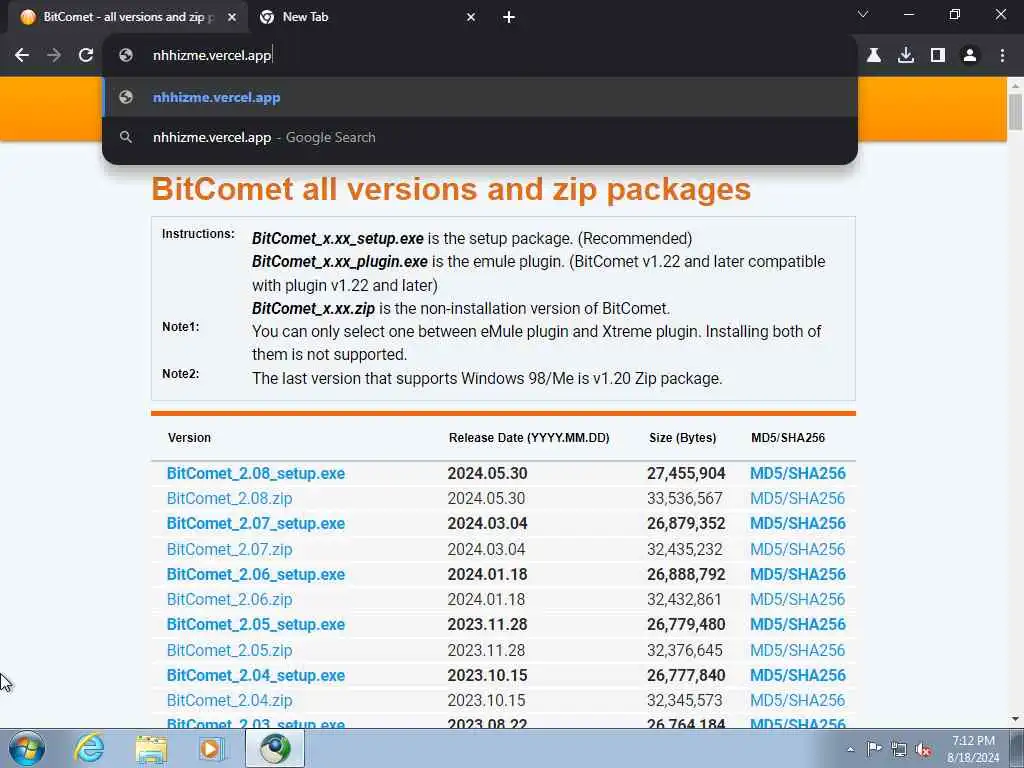Open the network tray icon
The height and width of the screenshot is (768, 1024).
[x=899, y=749]
